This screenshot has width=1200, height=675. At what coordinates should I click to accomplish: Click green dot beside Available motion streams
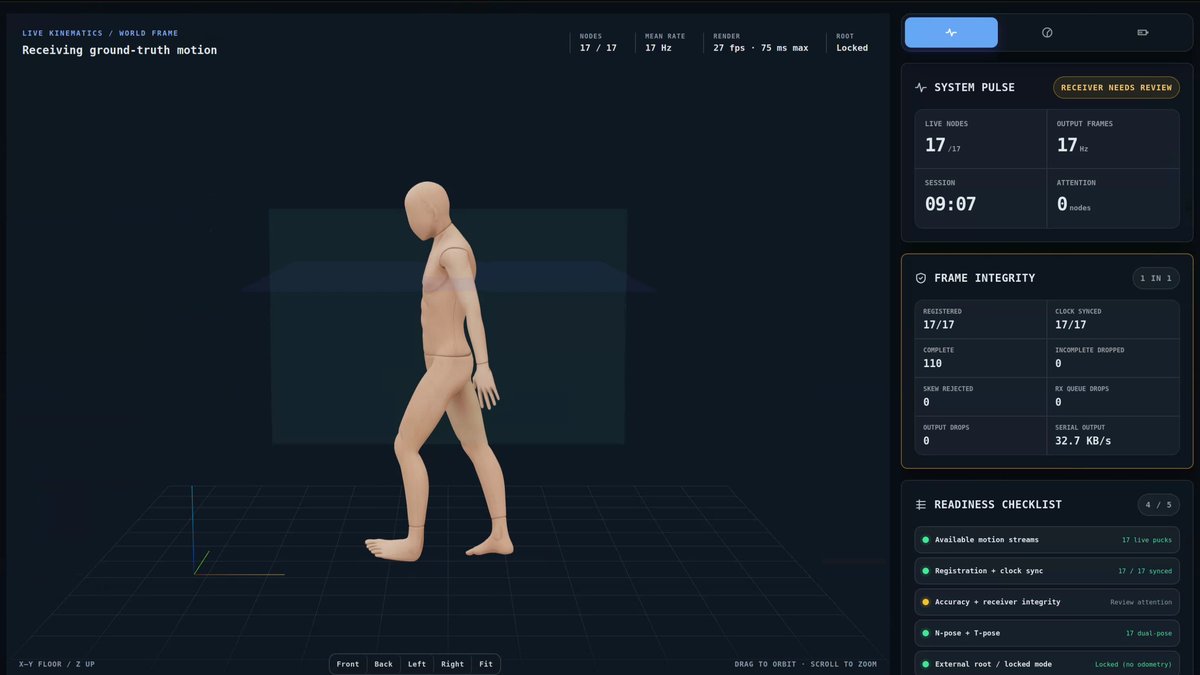925,540
